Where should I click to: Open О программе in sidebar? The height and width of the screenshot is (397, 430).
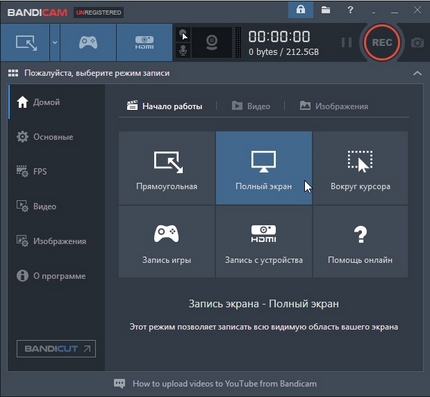click(x=56, y=276)
